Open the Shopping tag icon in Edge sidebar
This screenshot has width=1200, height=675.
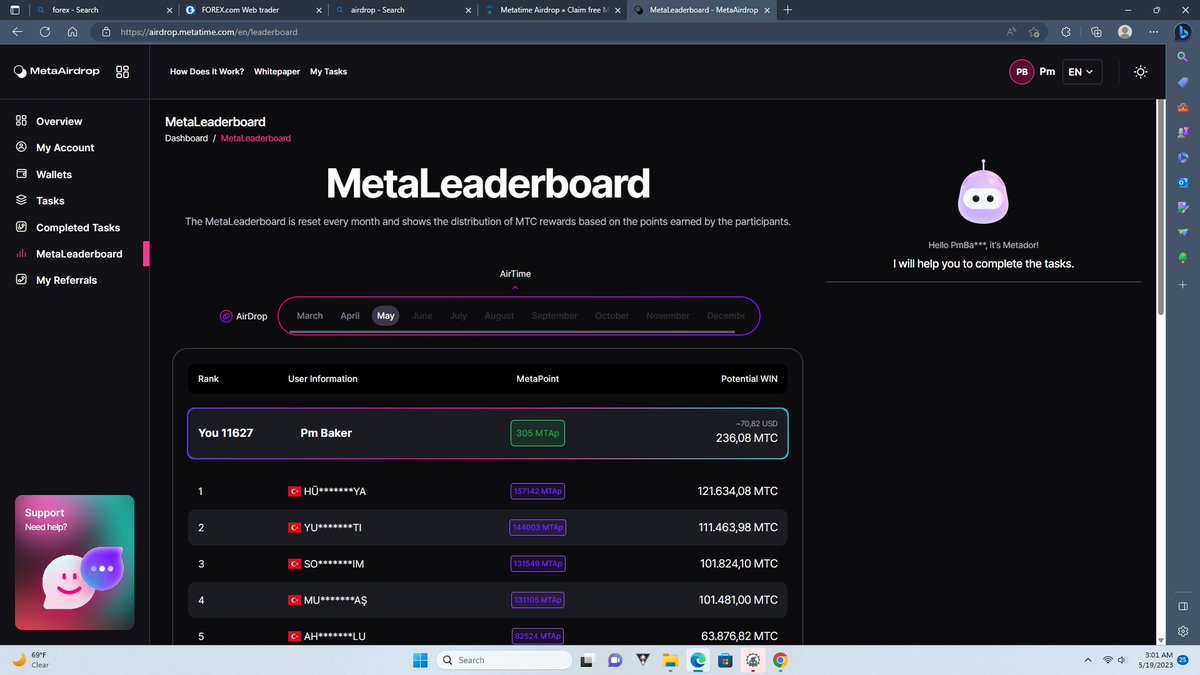pos(1183,82)
